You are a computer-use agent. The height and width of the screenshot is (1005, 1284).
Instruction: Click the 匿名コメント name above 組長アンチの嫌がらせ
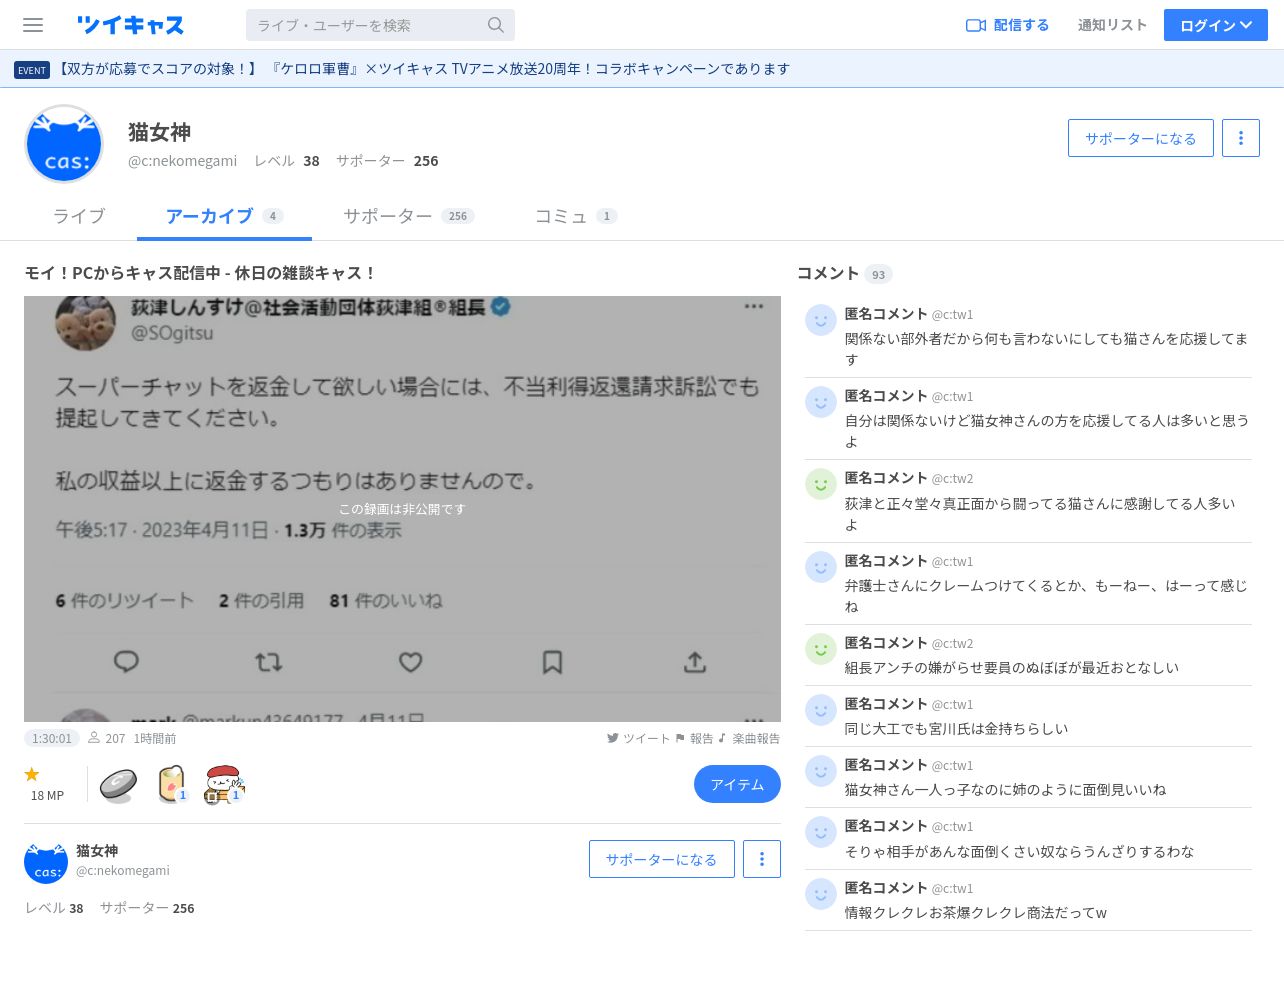tap(886, 643)
